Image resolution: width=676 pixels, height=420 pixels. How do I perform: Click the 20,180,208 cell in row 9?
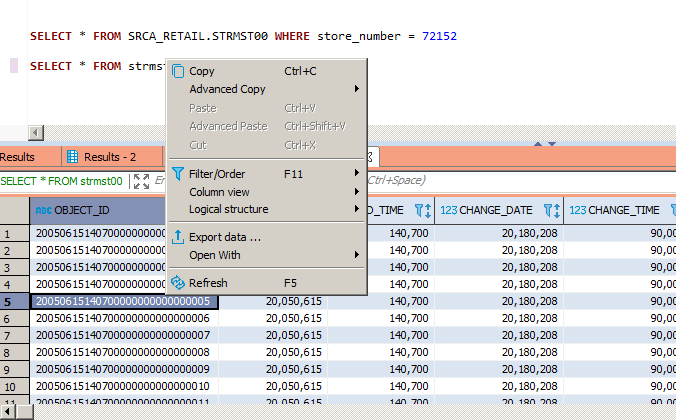coord(499,370)
